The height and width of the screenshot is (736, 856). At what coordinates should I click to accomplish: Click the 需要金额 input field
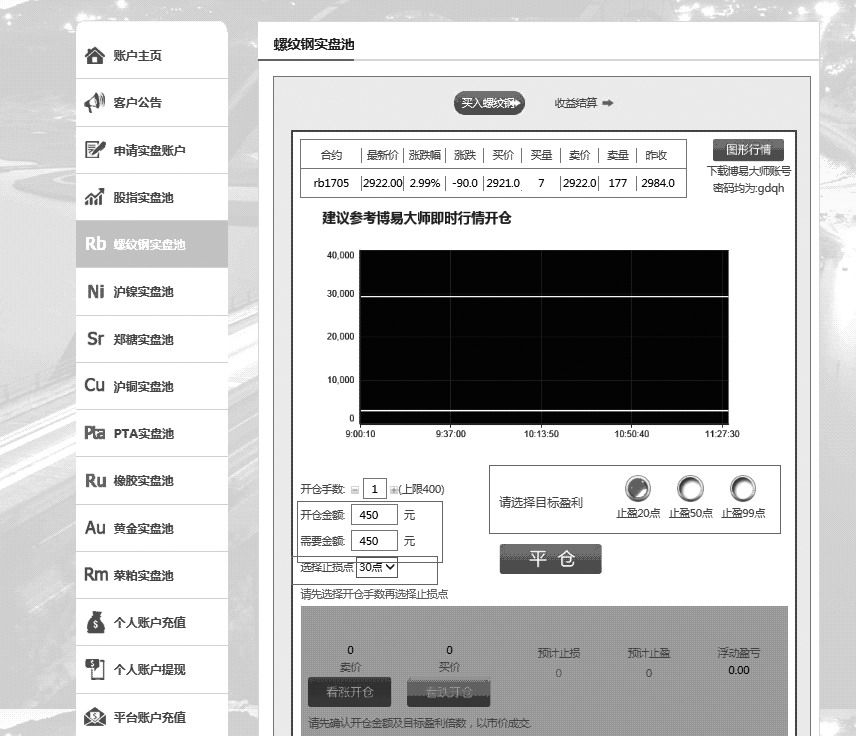pyautogui.click(x=374, y=541)
